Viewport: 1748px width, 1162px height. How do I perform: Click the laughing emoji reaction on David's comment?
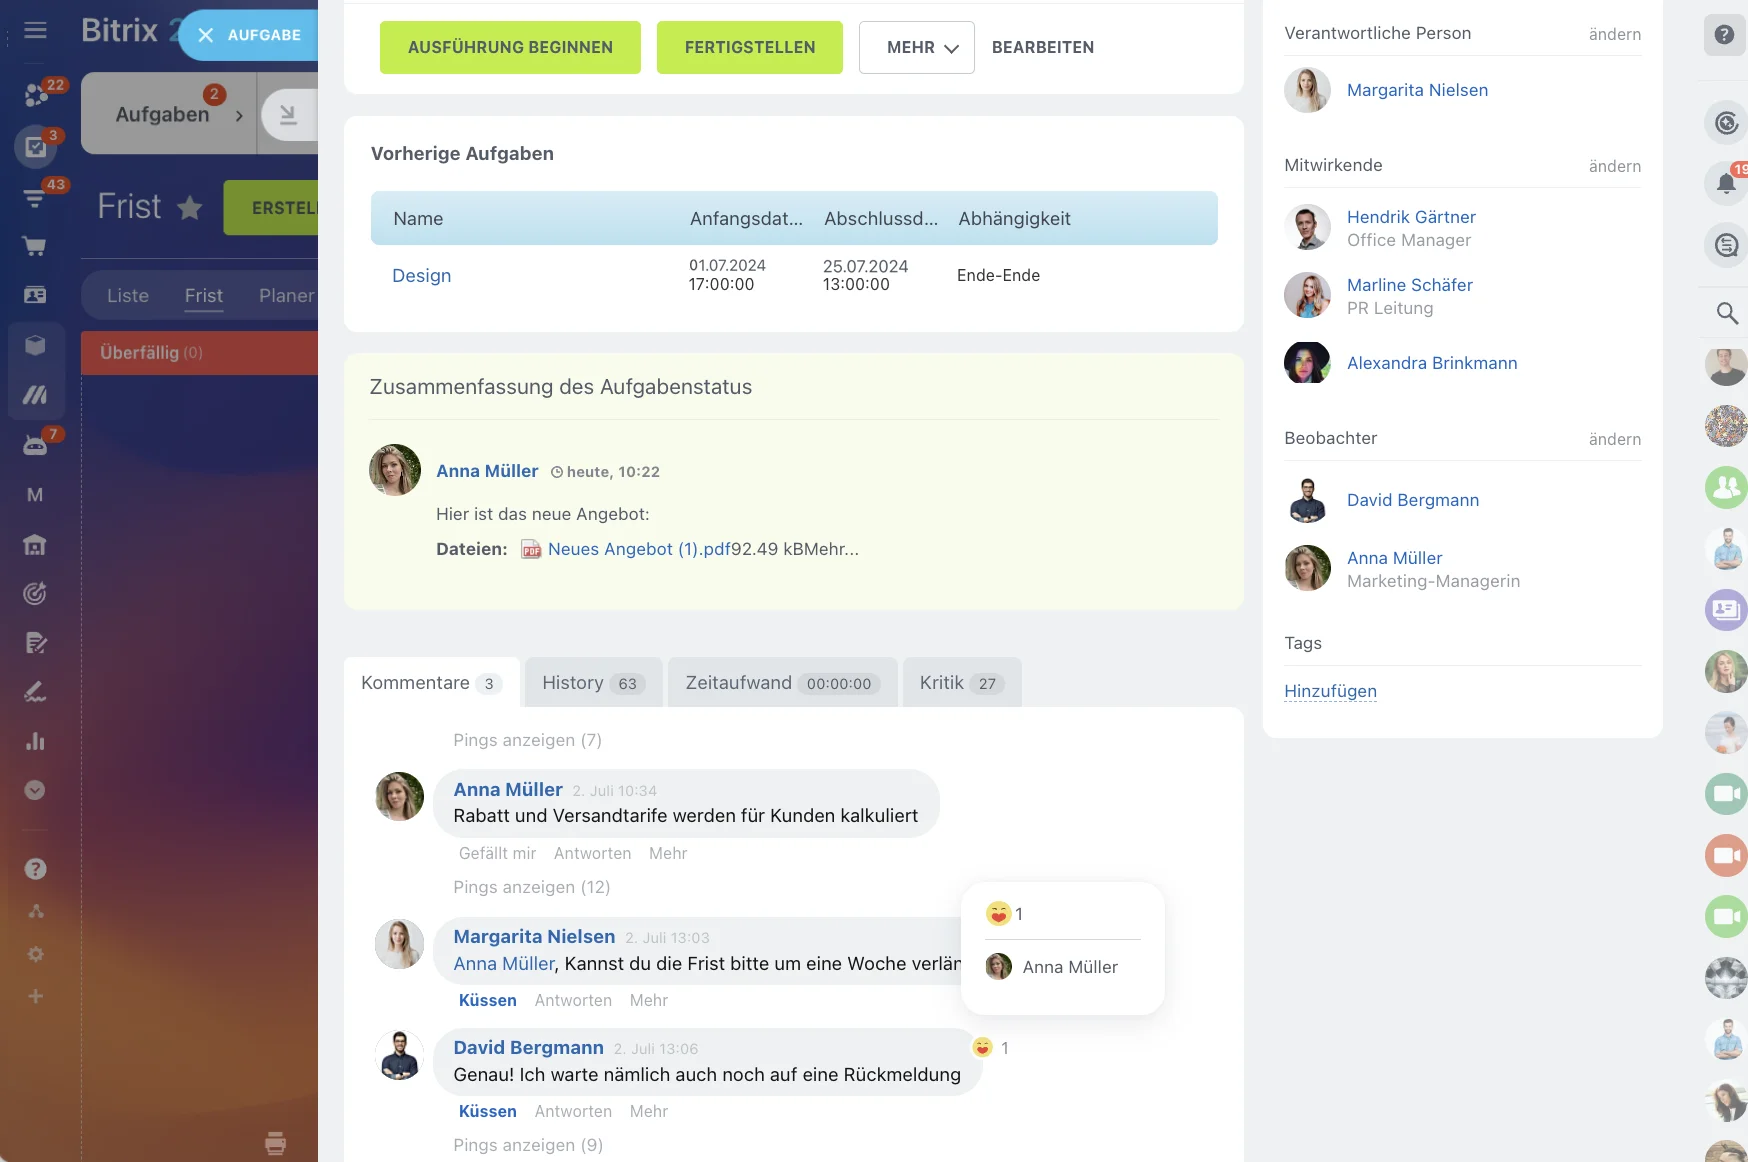coord(983,1047)
